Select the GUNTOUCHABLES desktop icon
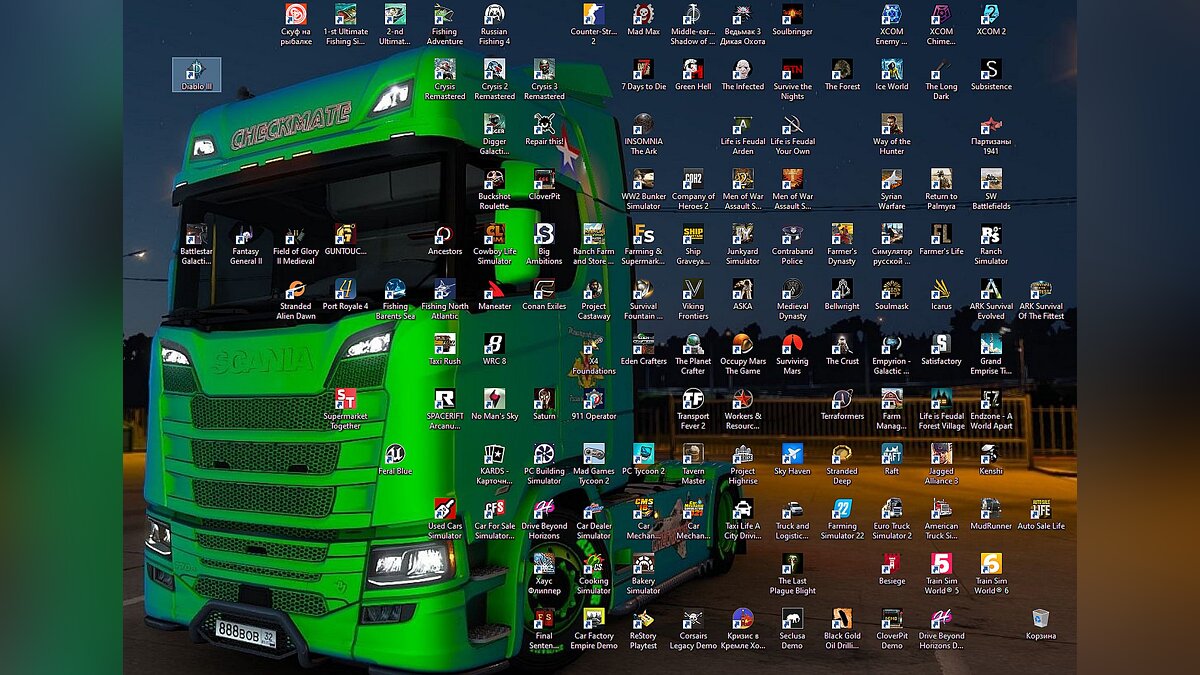Image resolution: width=1200 pixels, height=675 pixels. pyautogui.click(x=345, y=240)
